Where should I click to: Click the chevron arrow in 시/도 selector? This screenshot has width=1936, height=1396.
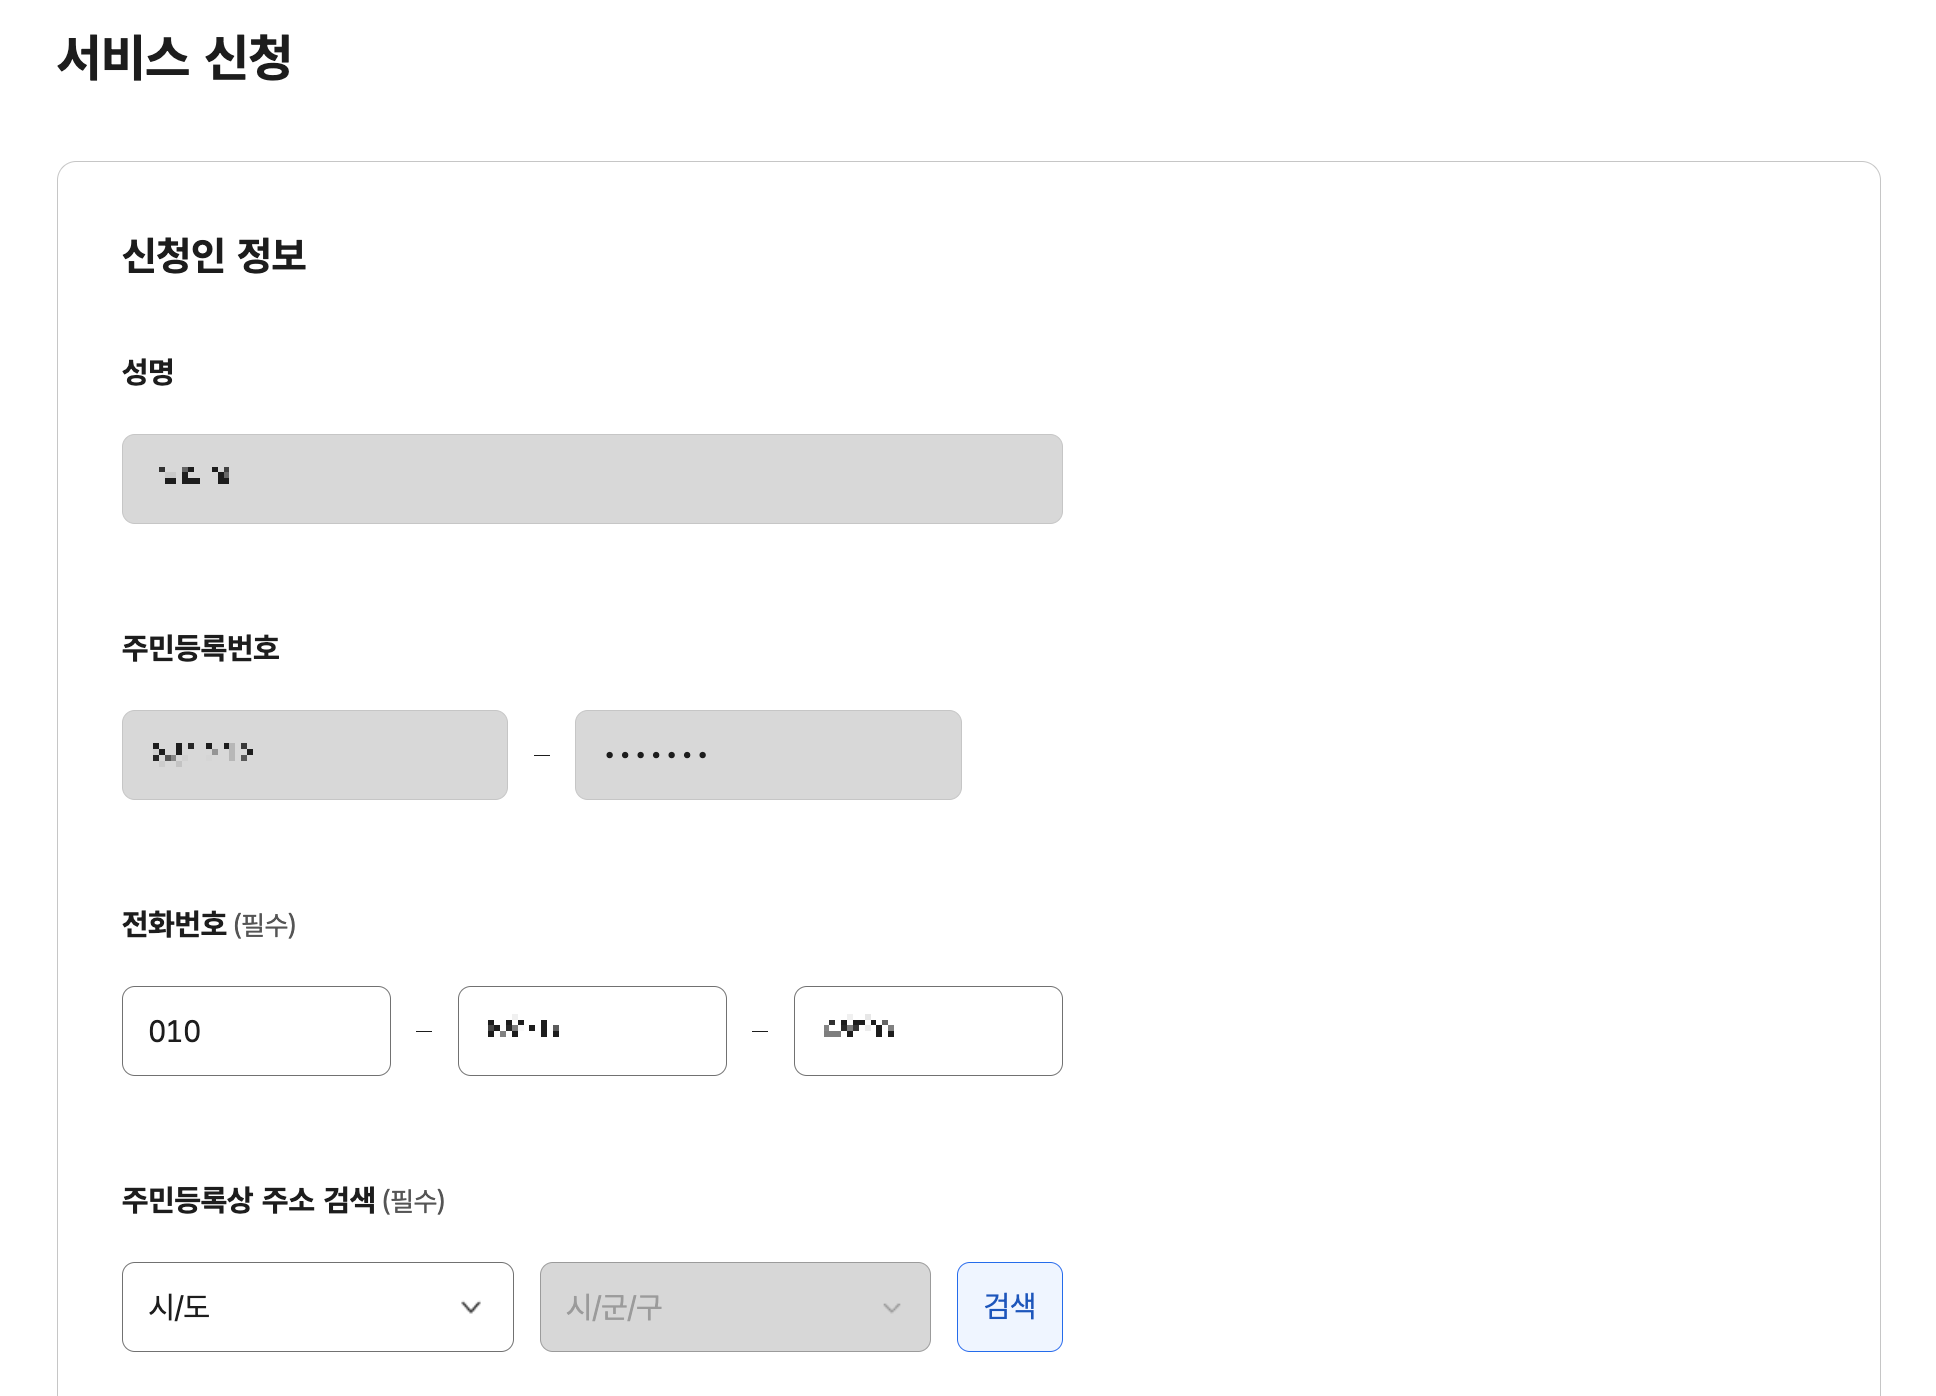(471, 1307)
